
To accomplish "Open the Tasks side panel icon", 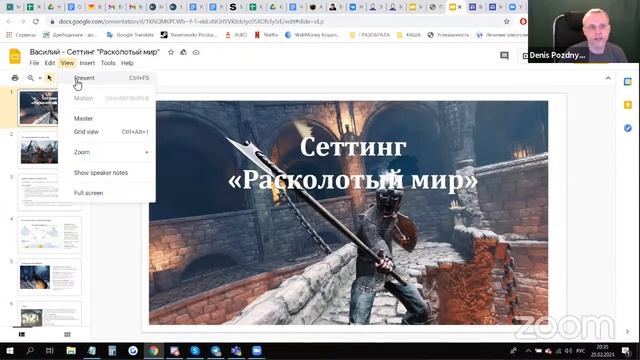I will point(628,128).
